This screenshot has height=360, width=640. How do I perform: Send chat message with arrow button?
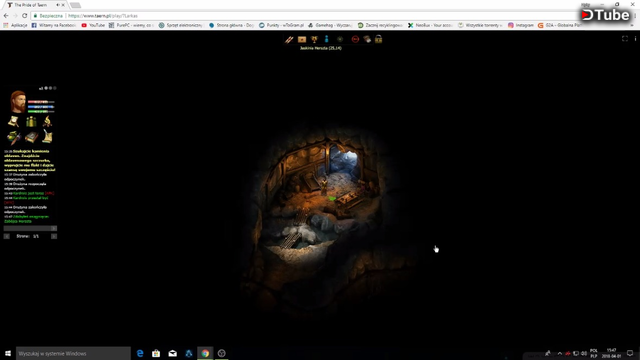click(54, 229)
